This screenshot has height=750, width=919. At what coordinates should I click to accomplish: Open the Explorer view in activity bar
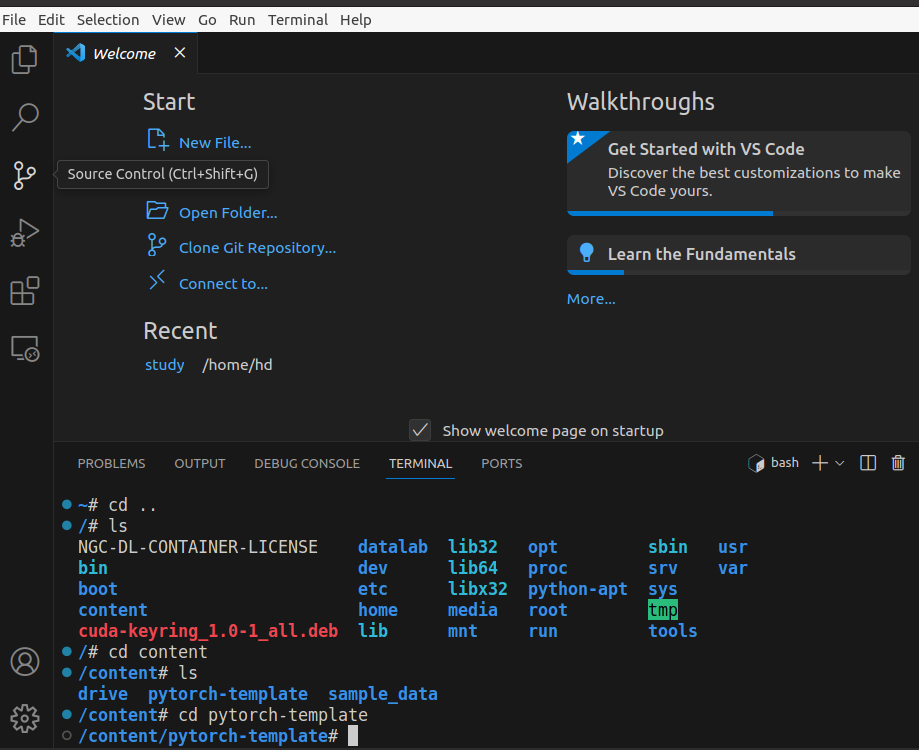coord(25,60)
